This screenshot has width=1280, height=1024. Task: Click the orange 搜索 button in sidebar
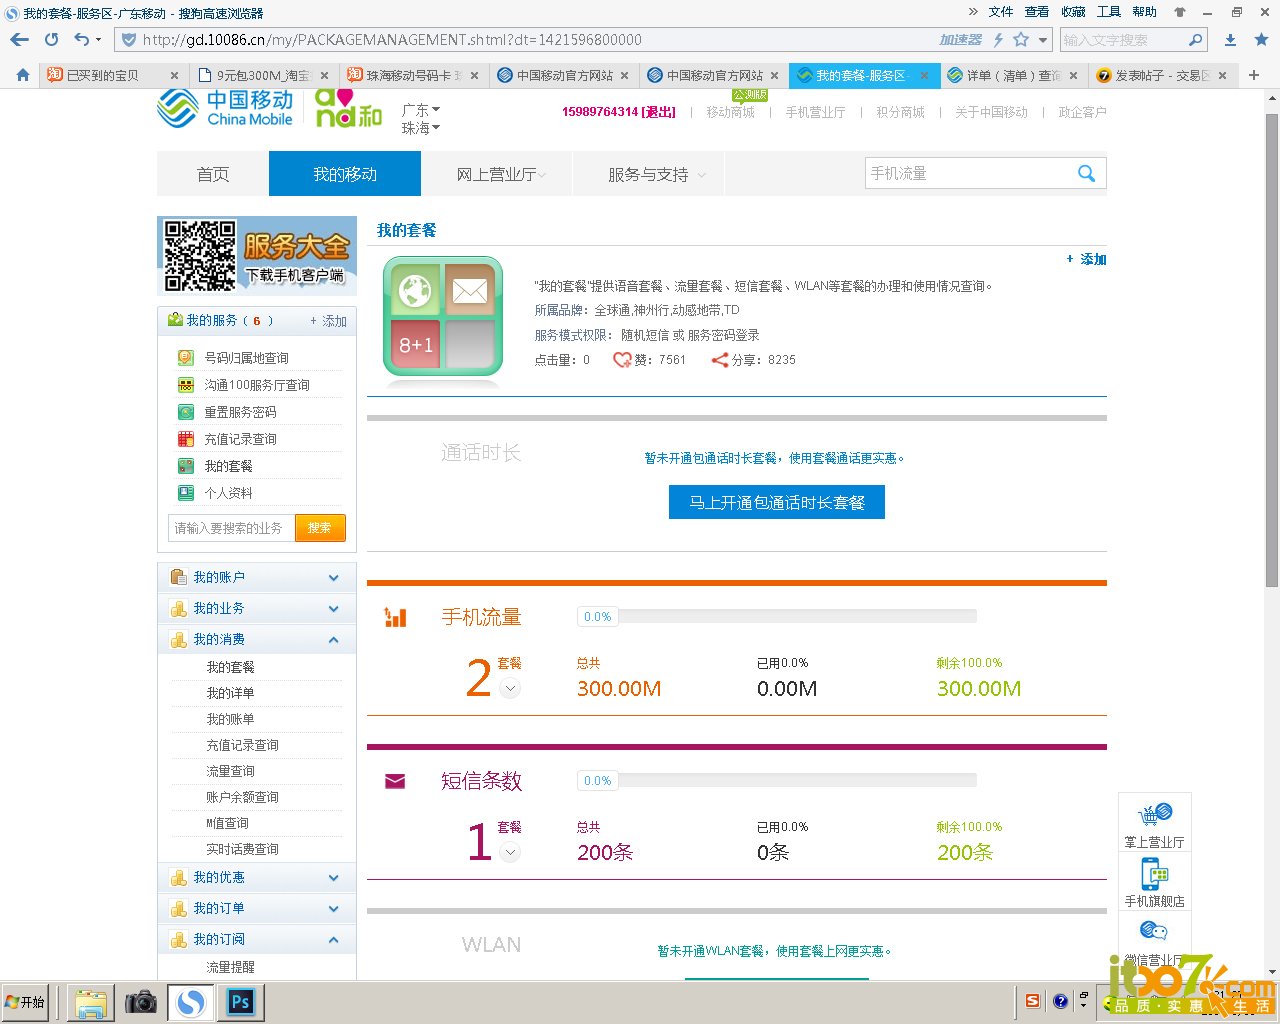(x=320, y=528)
